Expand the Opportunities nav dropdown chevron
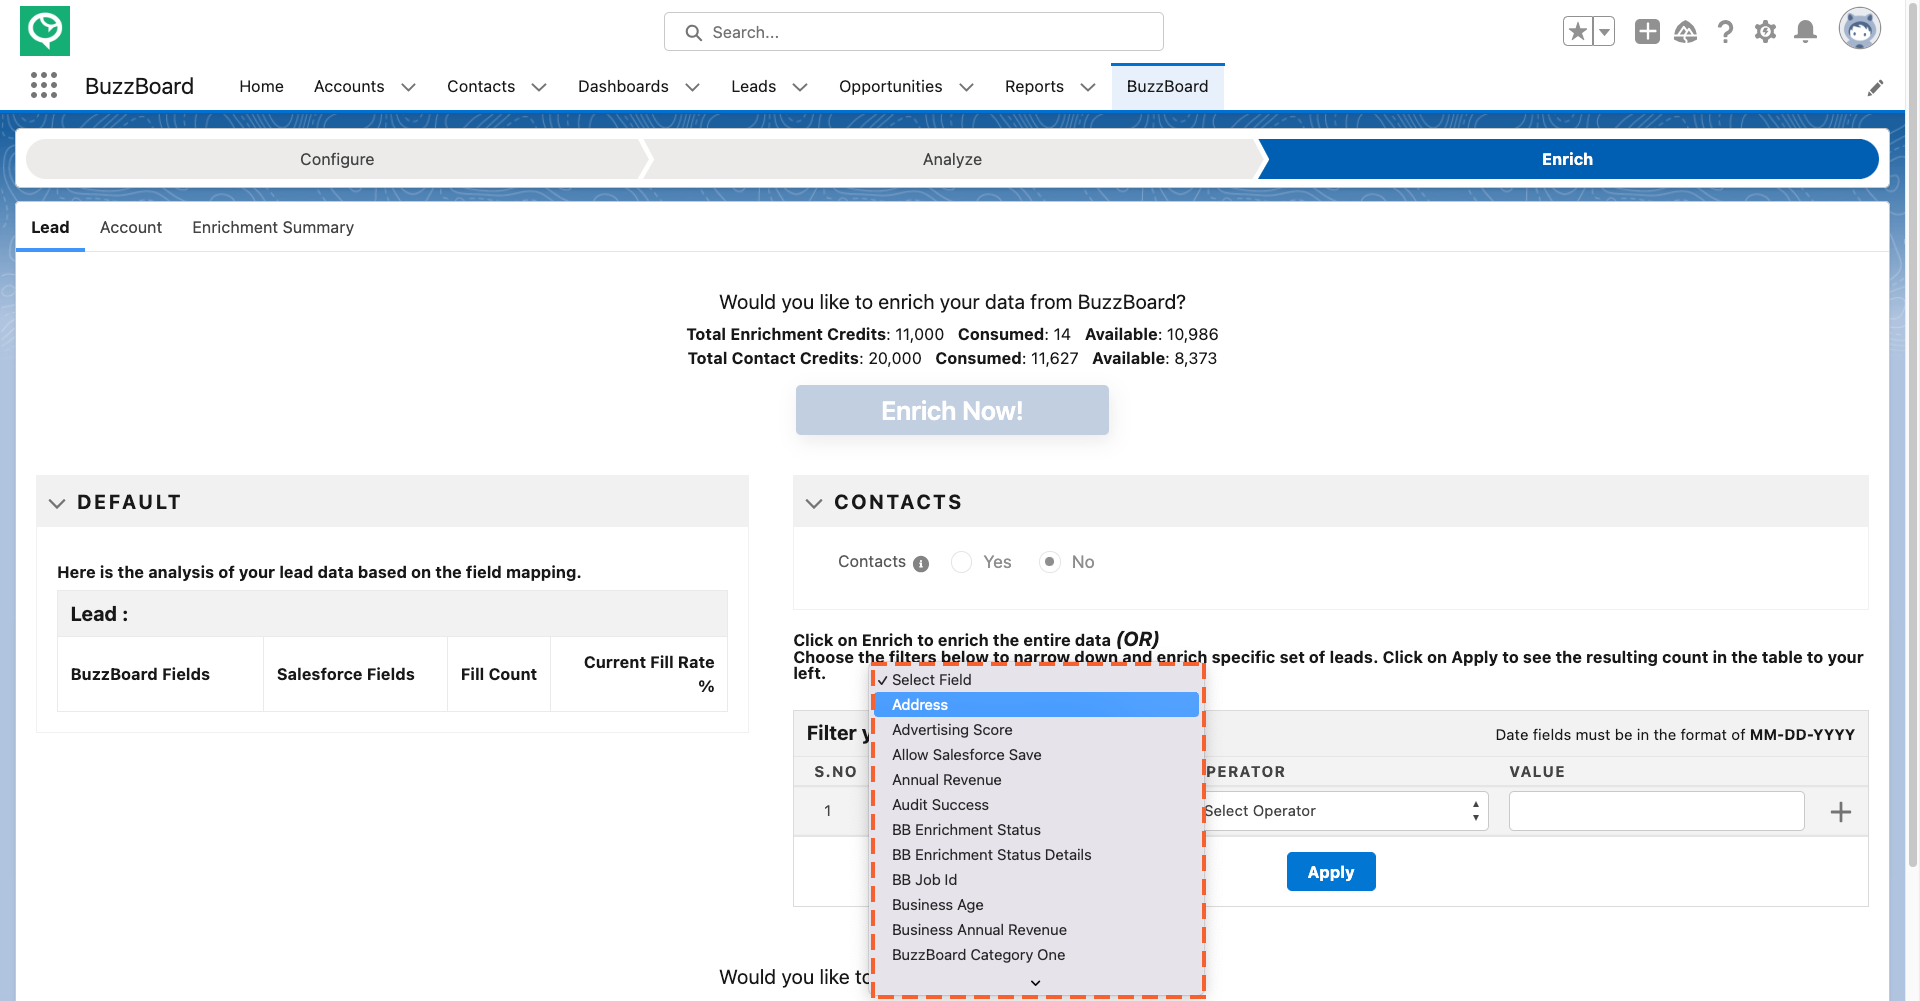Screen dimensions: 1920x1001 (x=966, y=87)
